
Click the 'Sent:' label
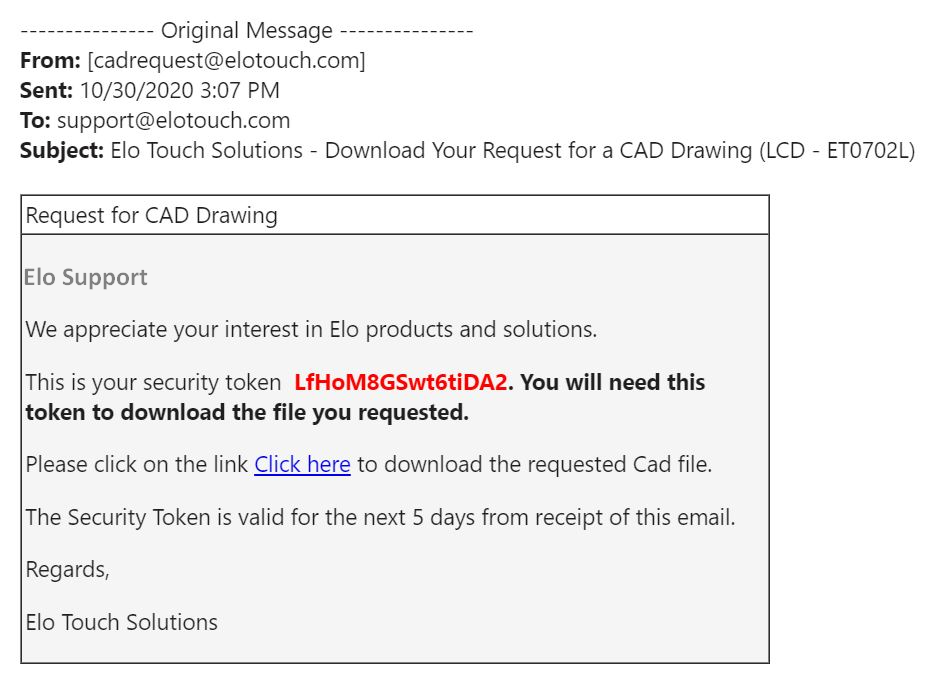pyautogui.click(x=46, y=91)
